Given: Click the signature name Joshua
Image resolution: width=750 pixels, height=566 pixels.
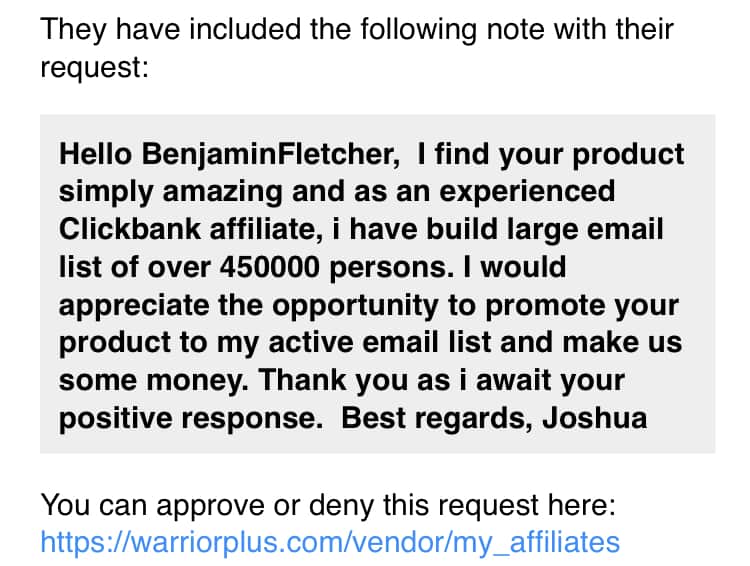Looking at the screenshot, I should tap(595, 418).
